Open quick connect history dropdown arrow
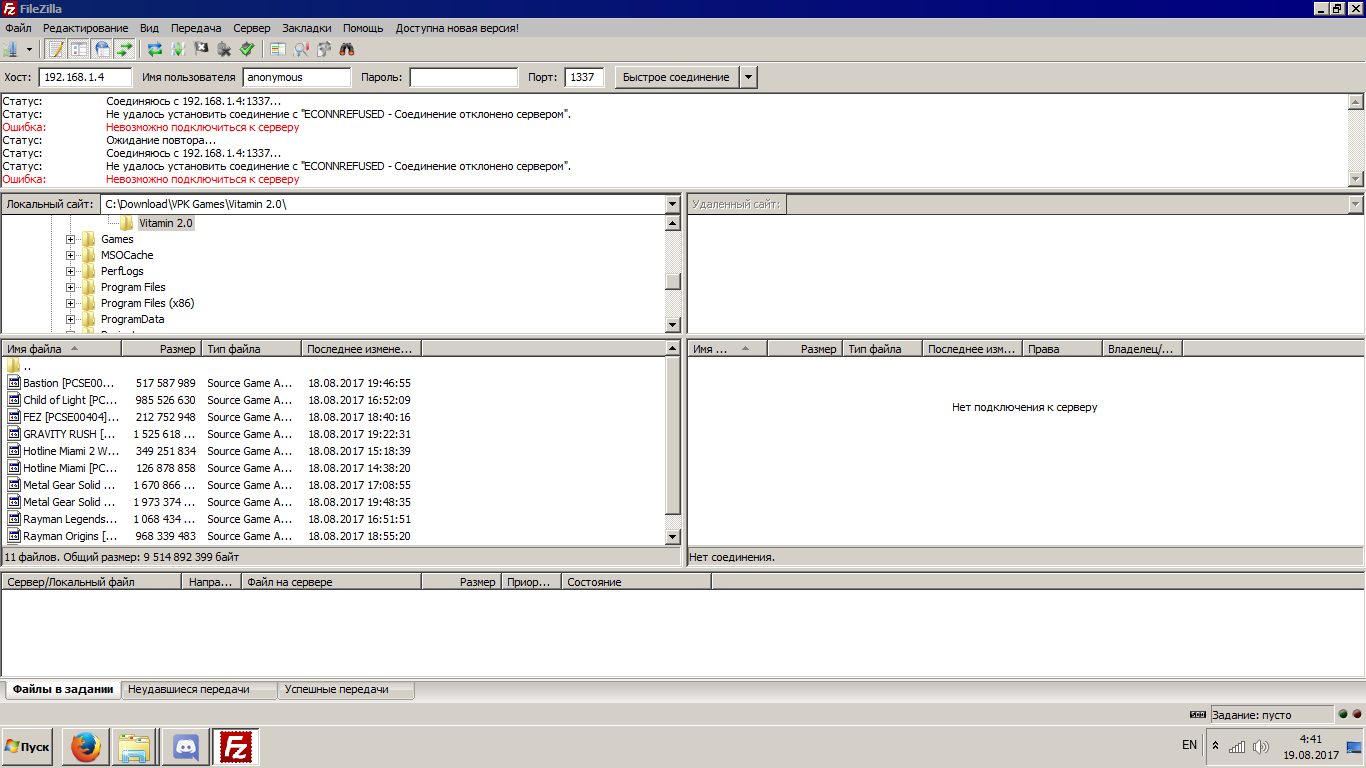Image resolution: width=1366 pixels, height=768 pixels. coord(749,77)
